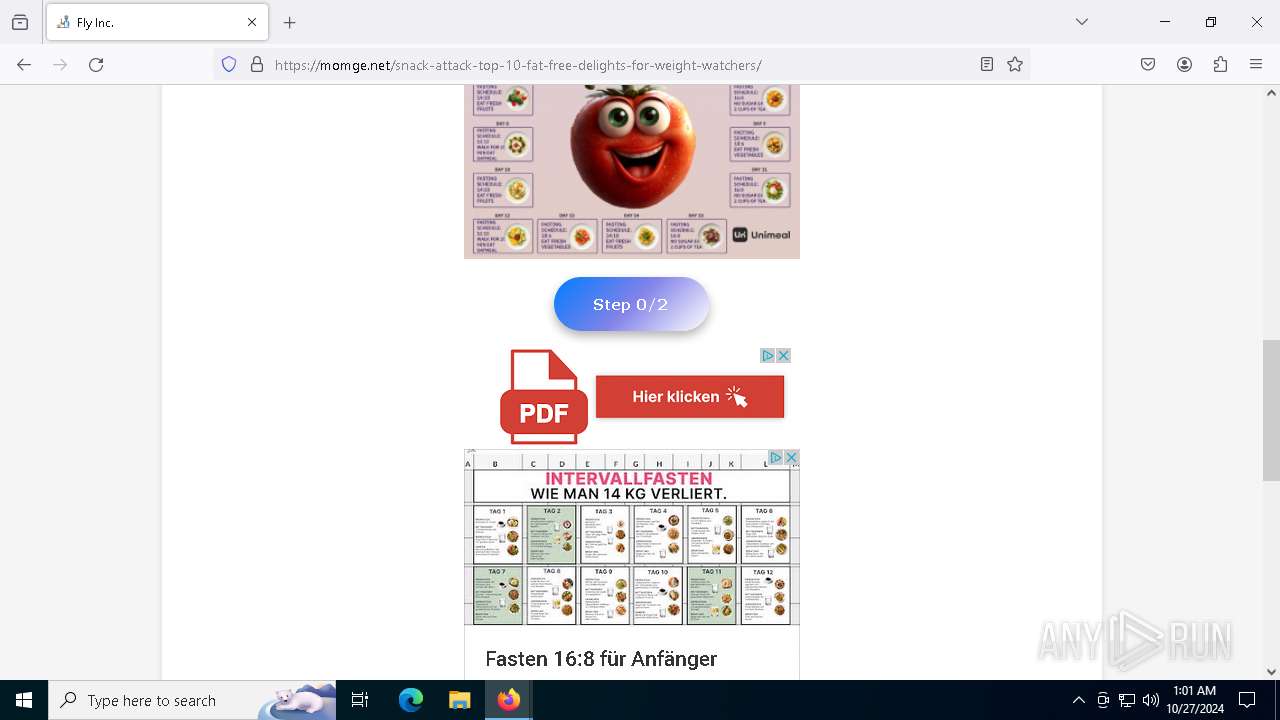Image resolution: width=1280 pixels, height=720 pixels.
Task: Go back to previous page
Action: click(24, 65)
